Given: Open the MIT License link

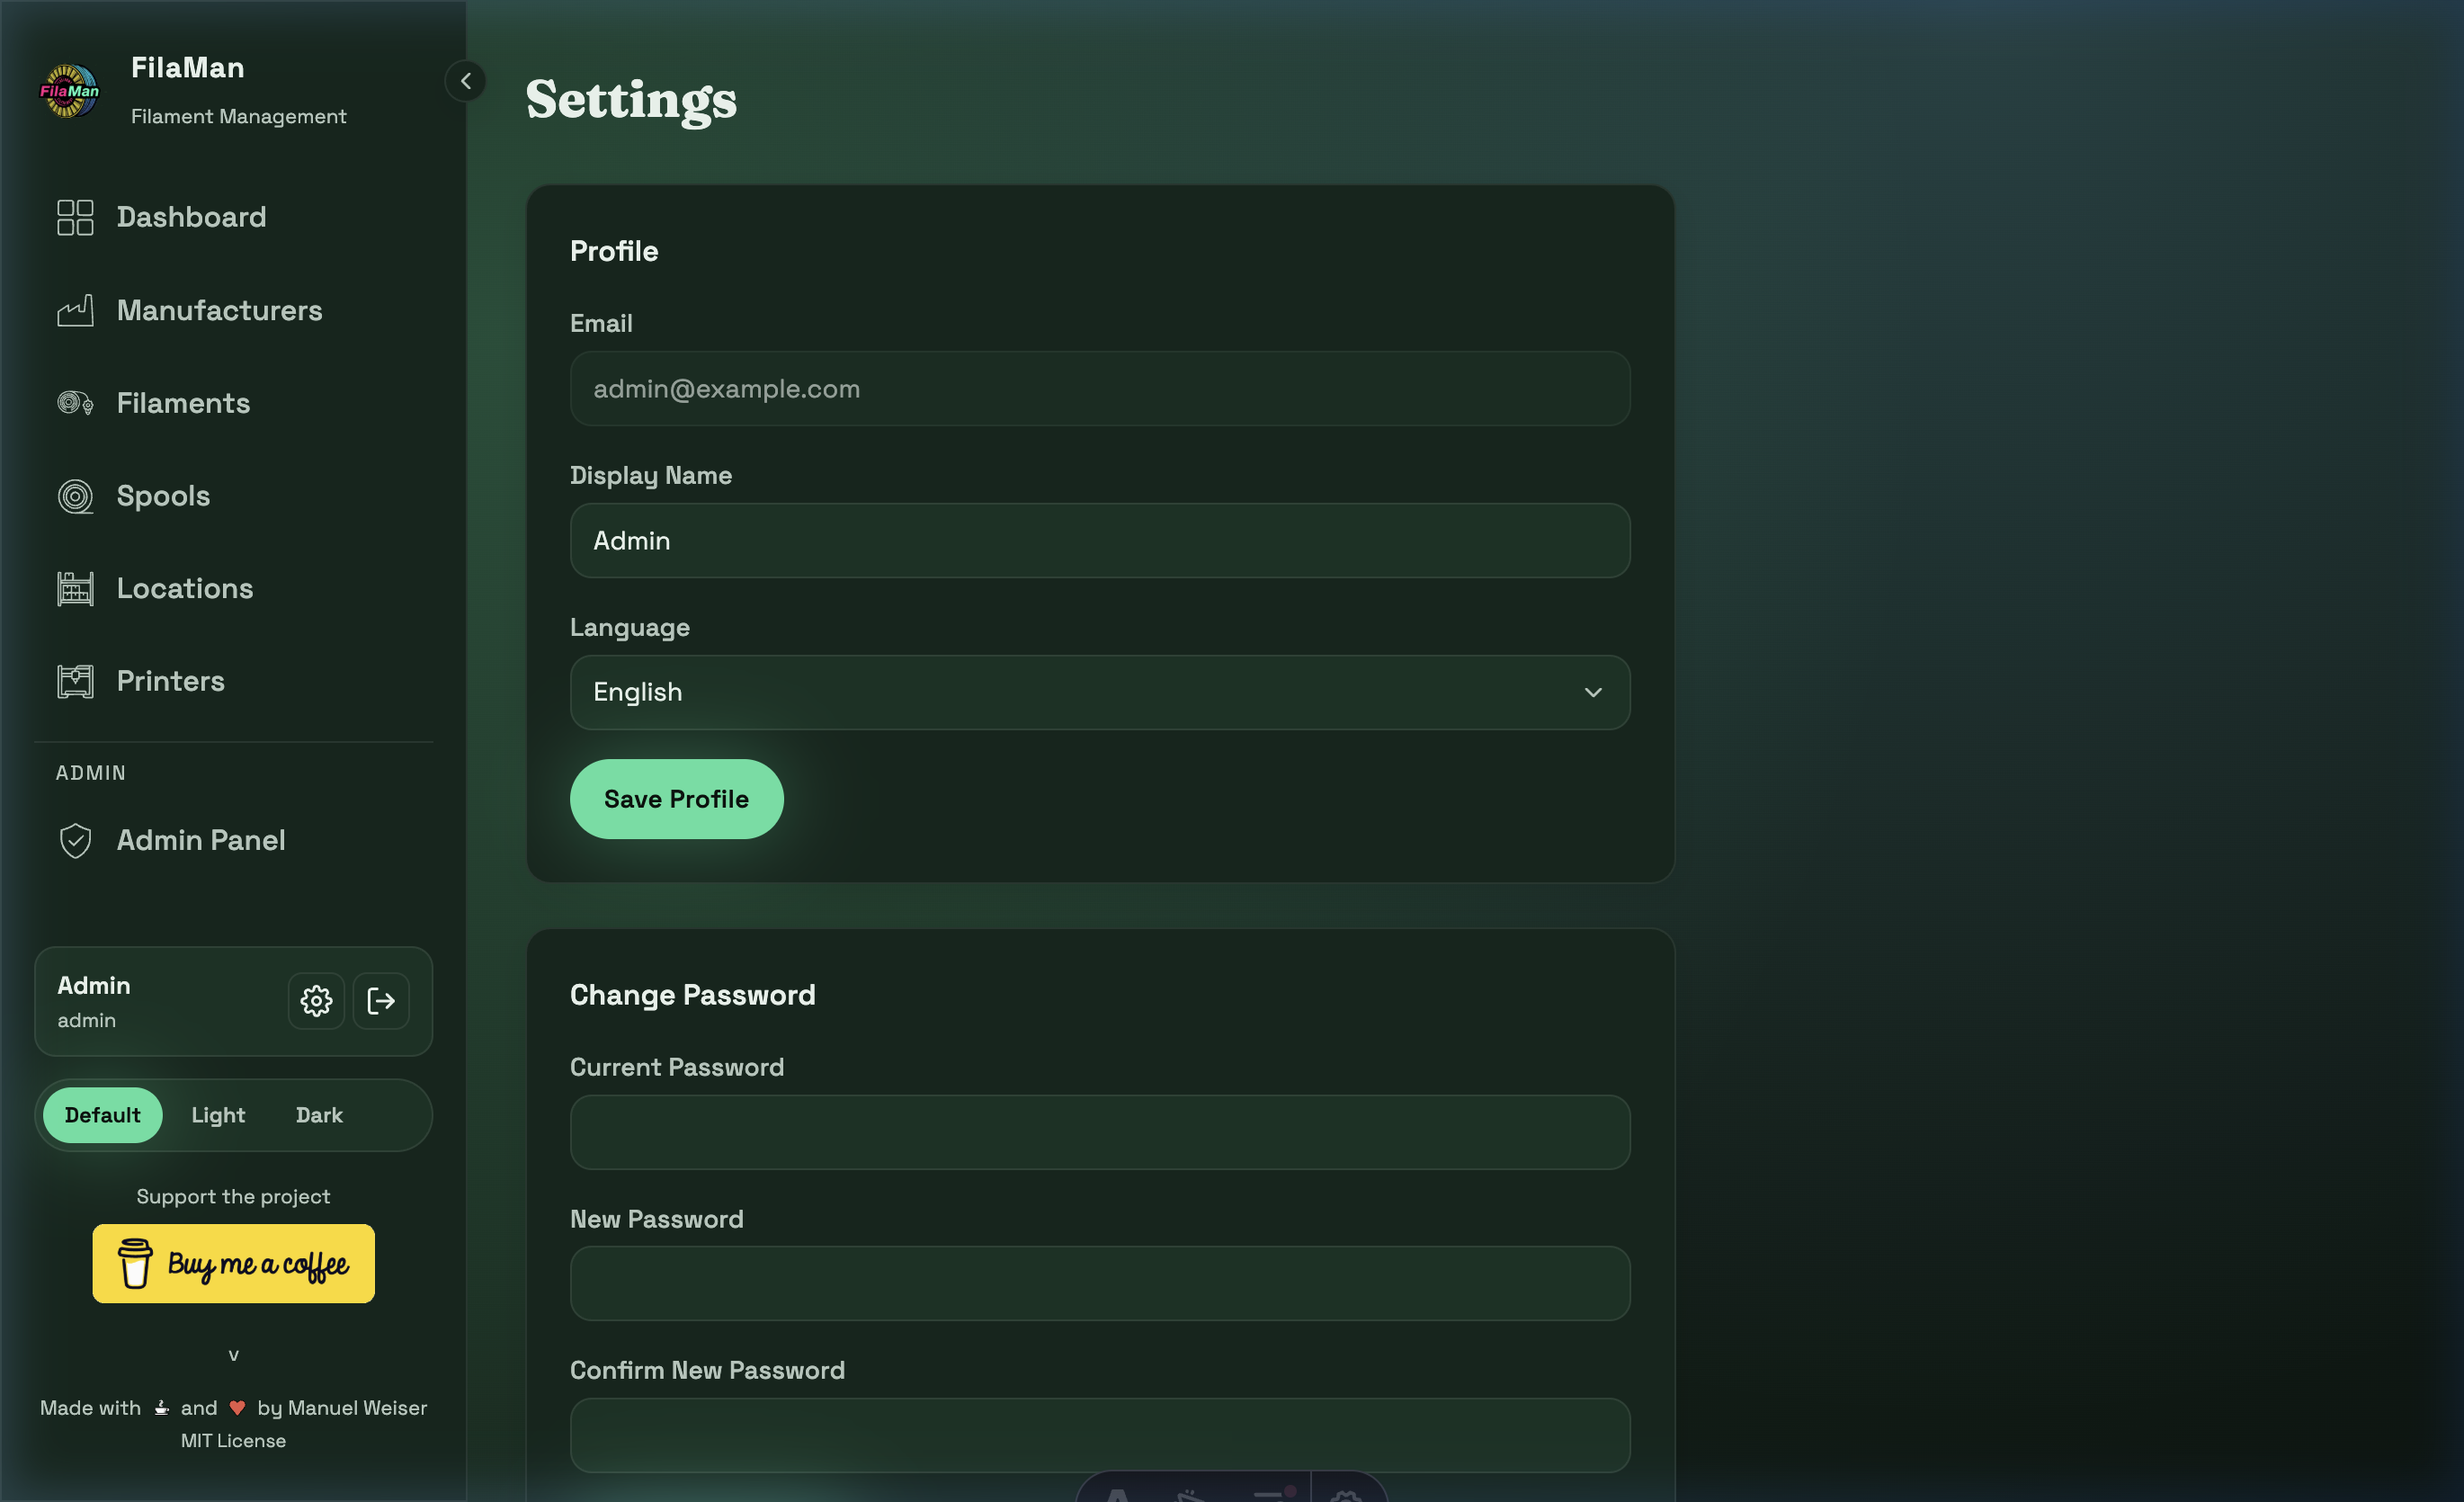Looking at the screenshot, I should [x=233, y=1440].
